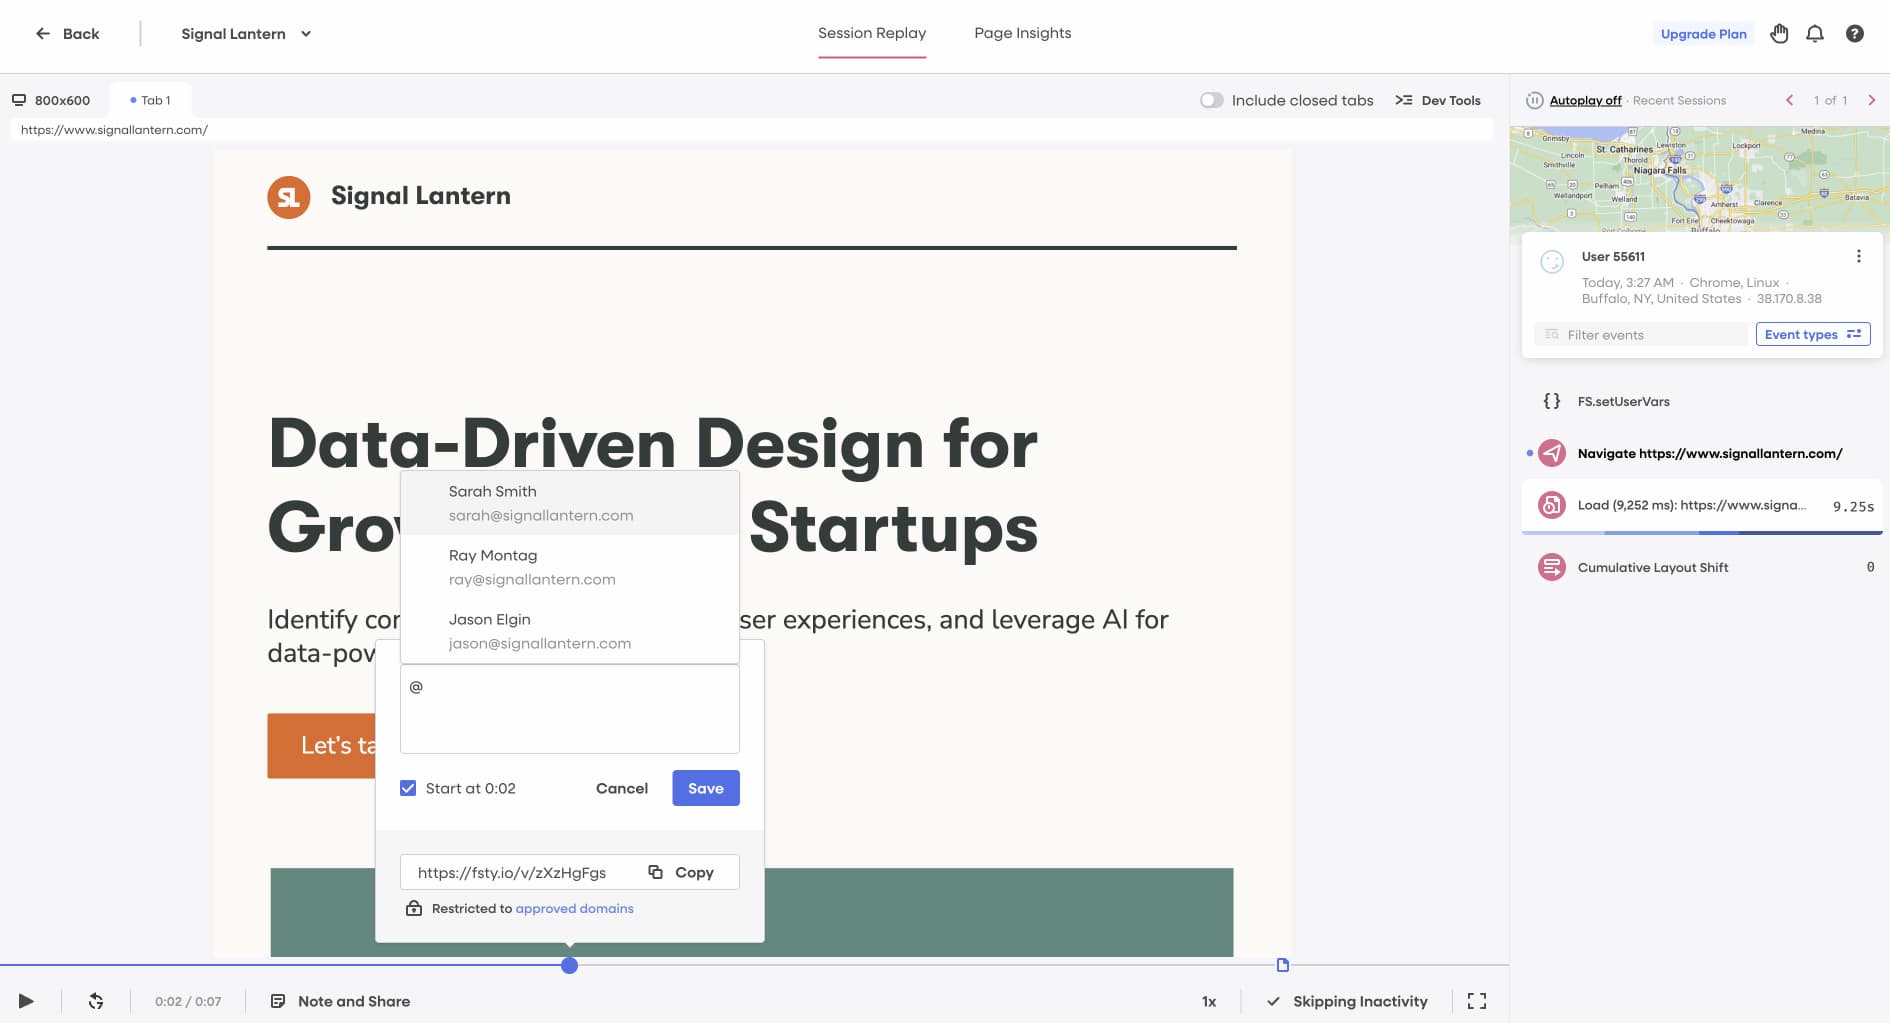Image resolution: width=1890 pixels, height=1023 pixels.
Task: Play the session replay
Action: click(26, 1001)
